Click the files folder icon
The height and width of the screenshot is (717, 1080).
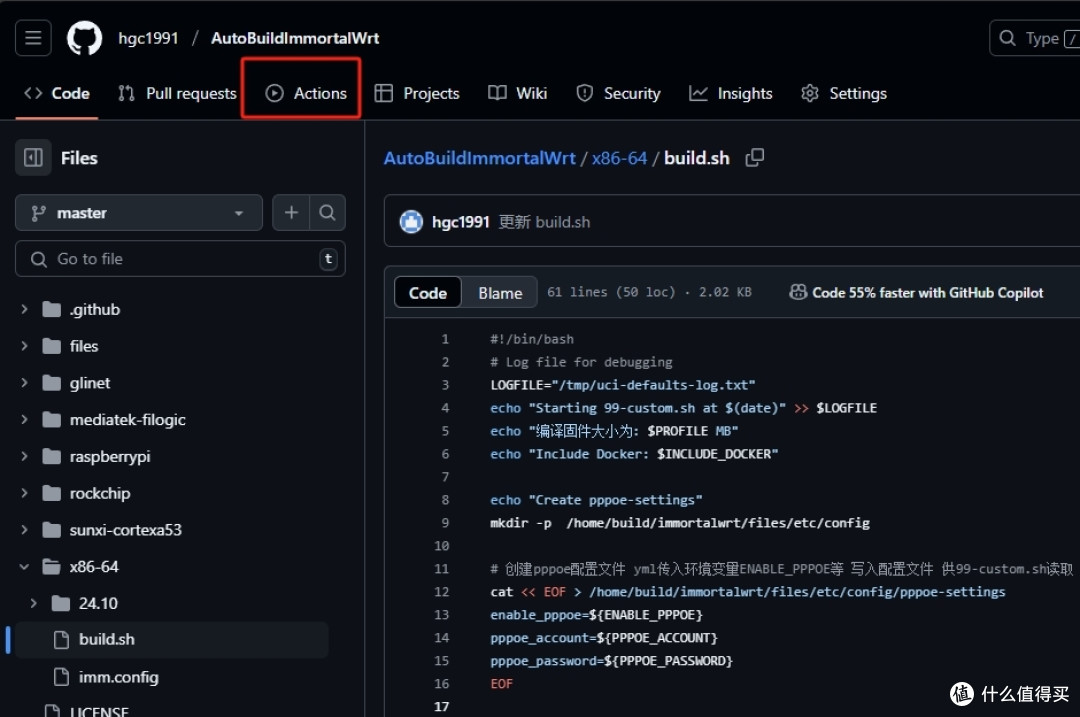click(x=52, y=346)
